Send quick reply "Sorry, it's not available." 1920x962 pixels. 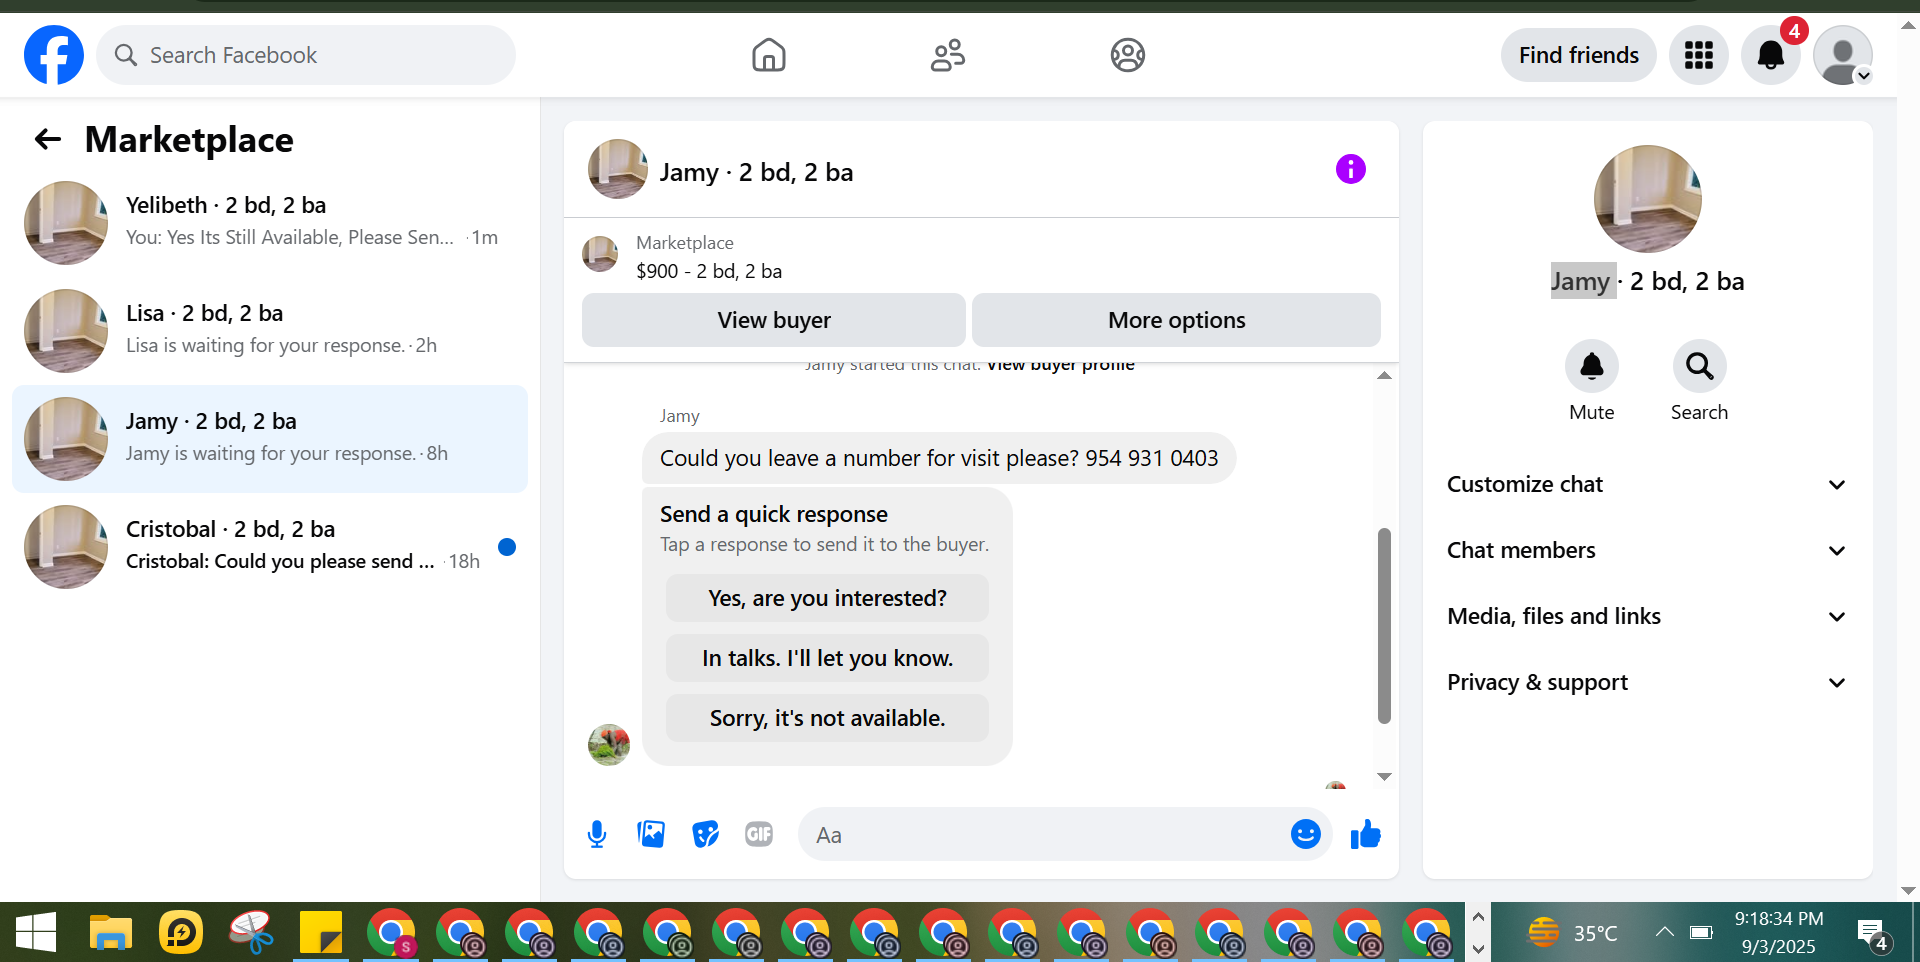827,718
